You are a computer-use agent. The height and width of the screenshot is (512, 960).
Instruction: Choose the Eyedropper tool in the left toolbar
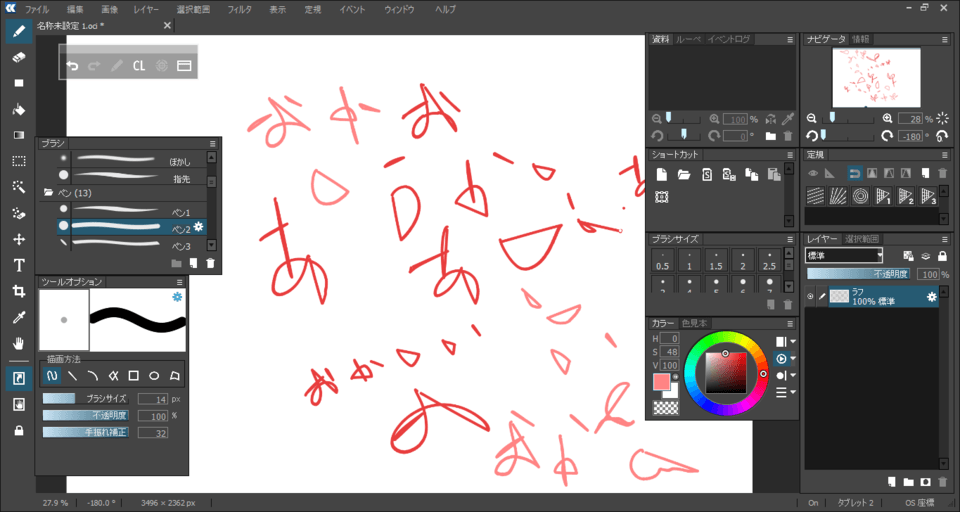18,317
